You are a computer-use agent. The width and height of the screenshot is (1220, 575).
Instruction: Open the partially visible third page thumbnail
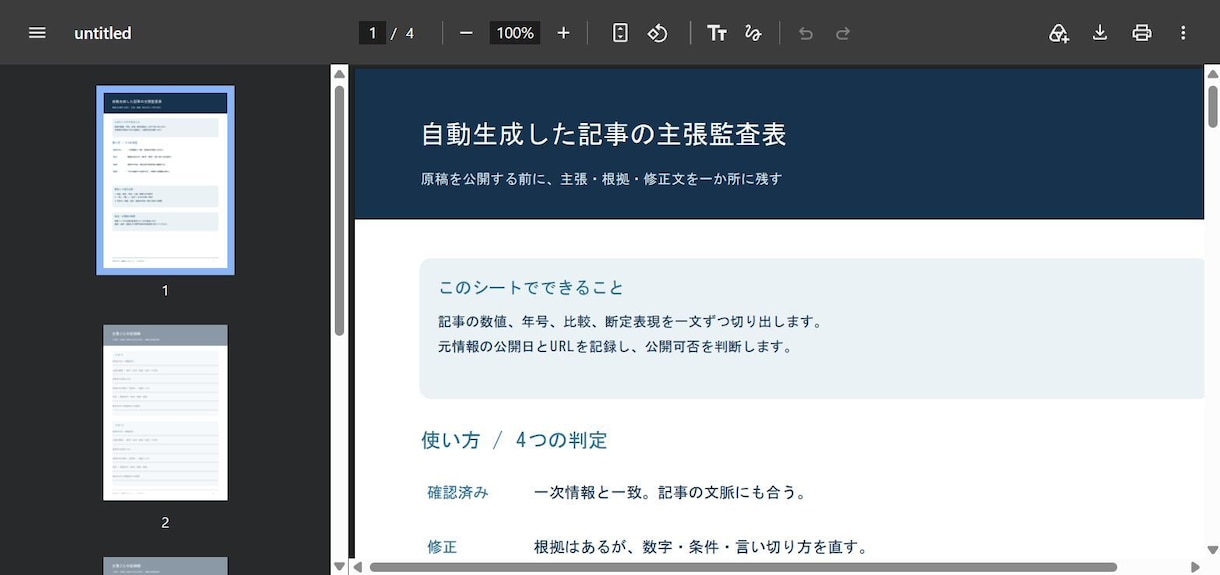click(x=165, y=566)
